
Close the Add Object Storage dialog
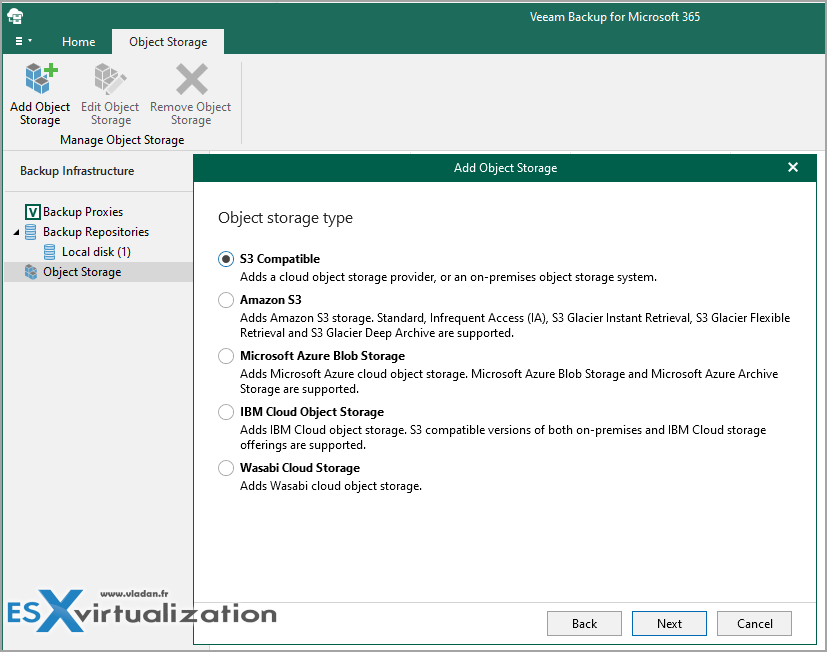click(x=792, y=167)
